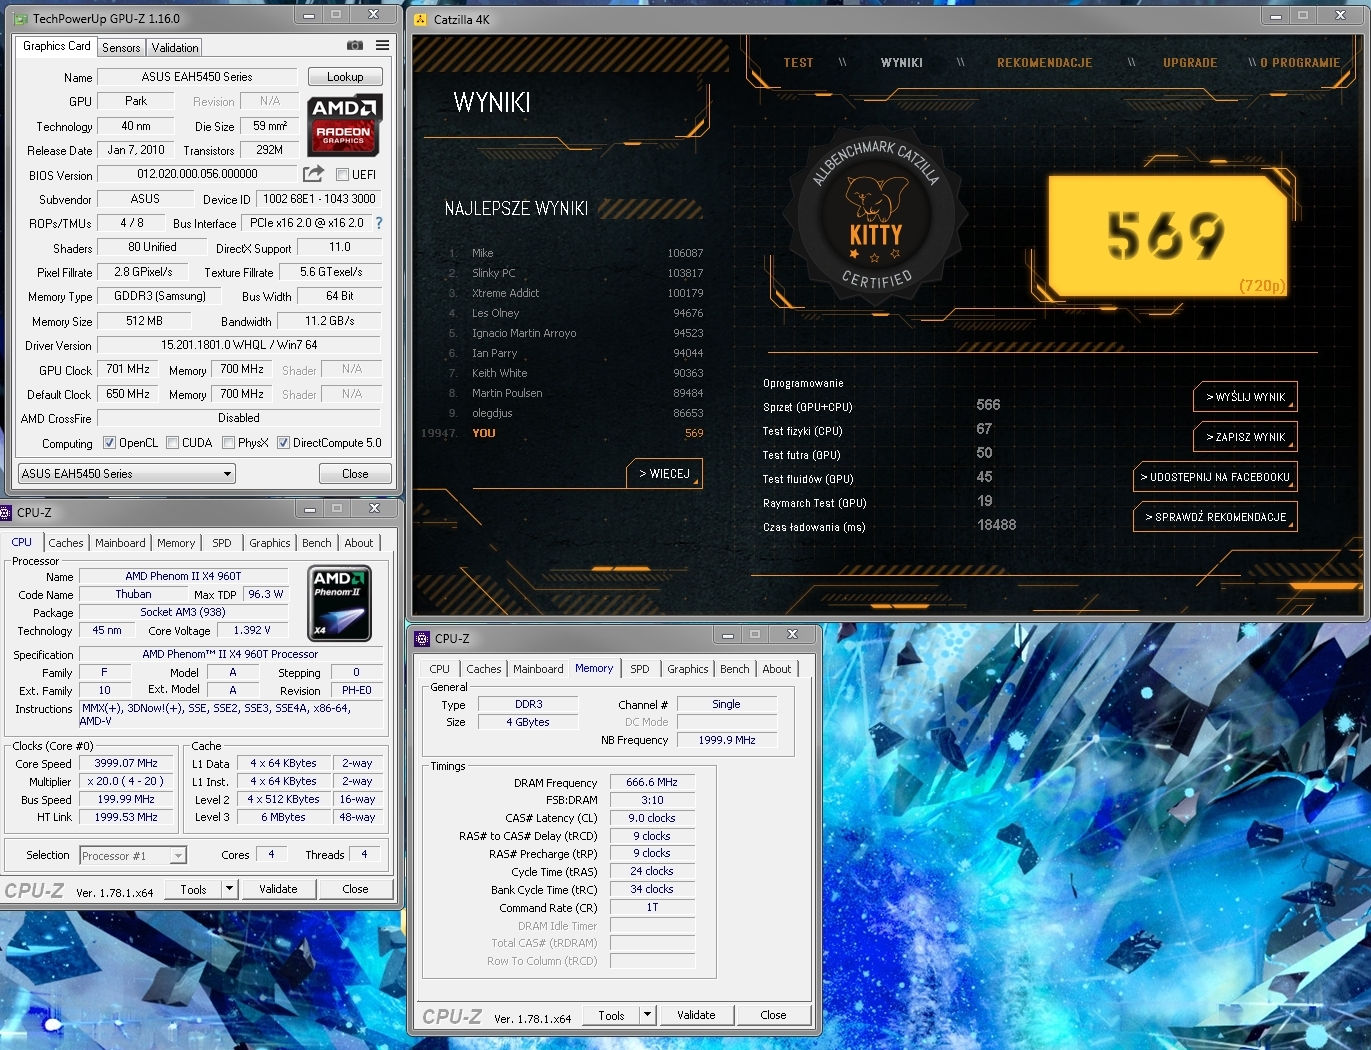The image size is (1371, 1050).
Task: Open the Mainboard tab in CPU-Z CPU window
Action: click(120, 543)
